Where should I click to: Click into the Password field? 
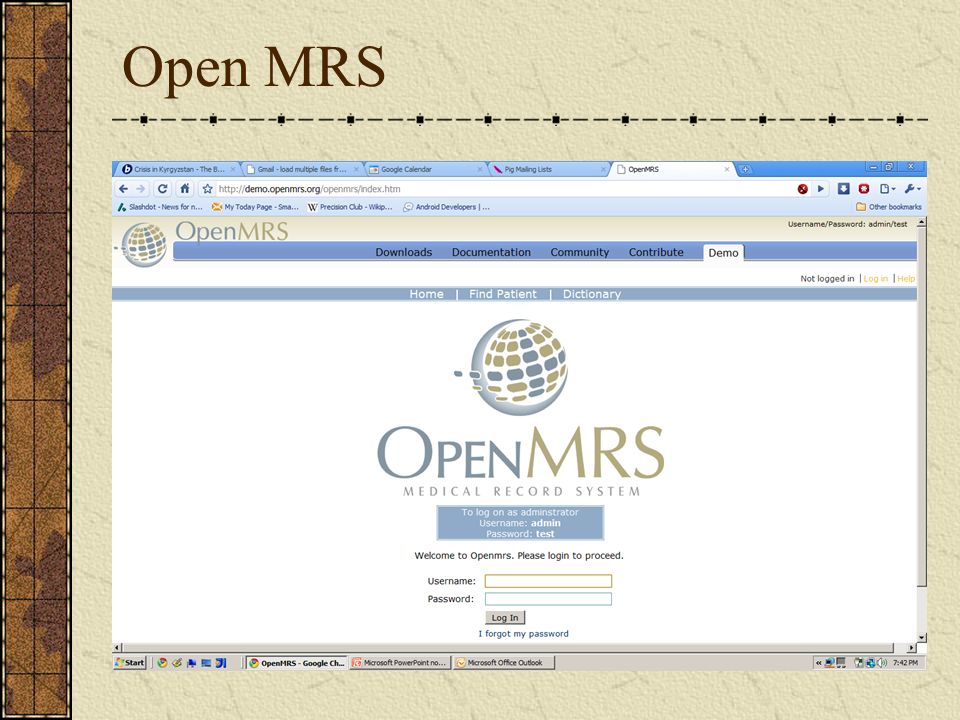[548, 599]
